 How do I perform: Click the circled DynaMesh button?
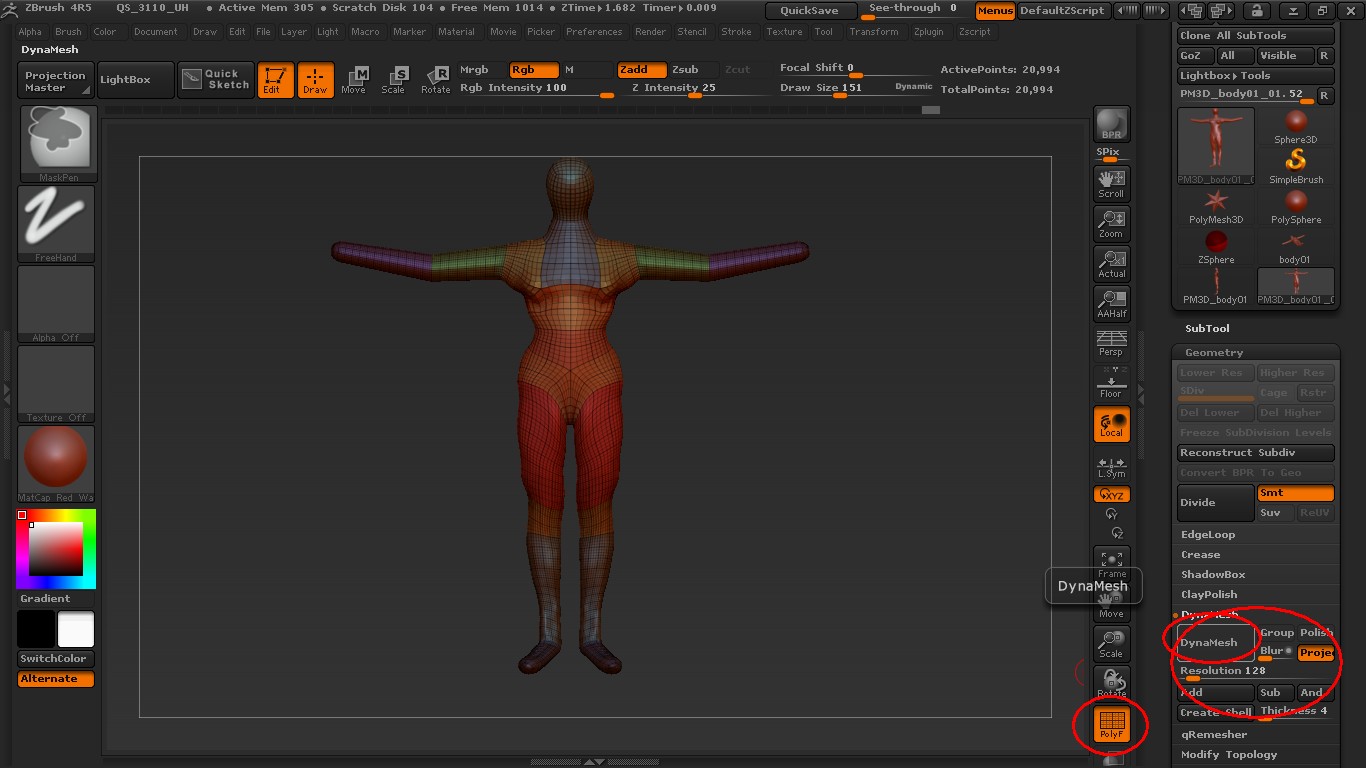1213,643
